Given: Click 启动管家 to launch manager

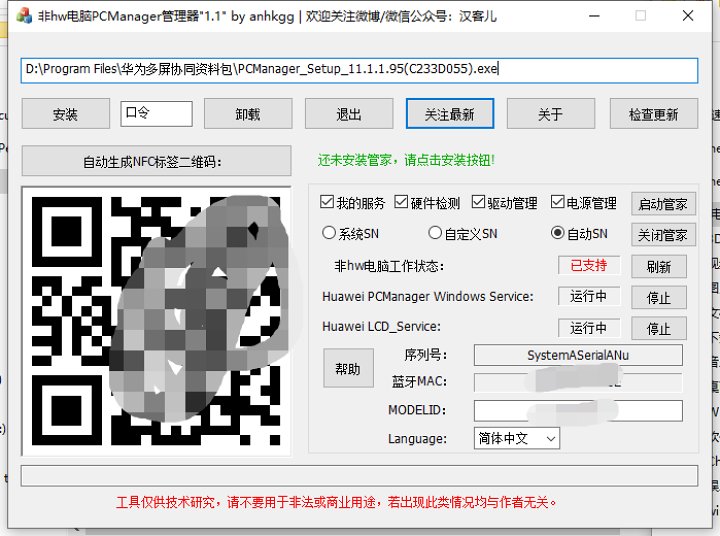Looking at the screenshot, I should [x=664, y=204].
